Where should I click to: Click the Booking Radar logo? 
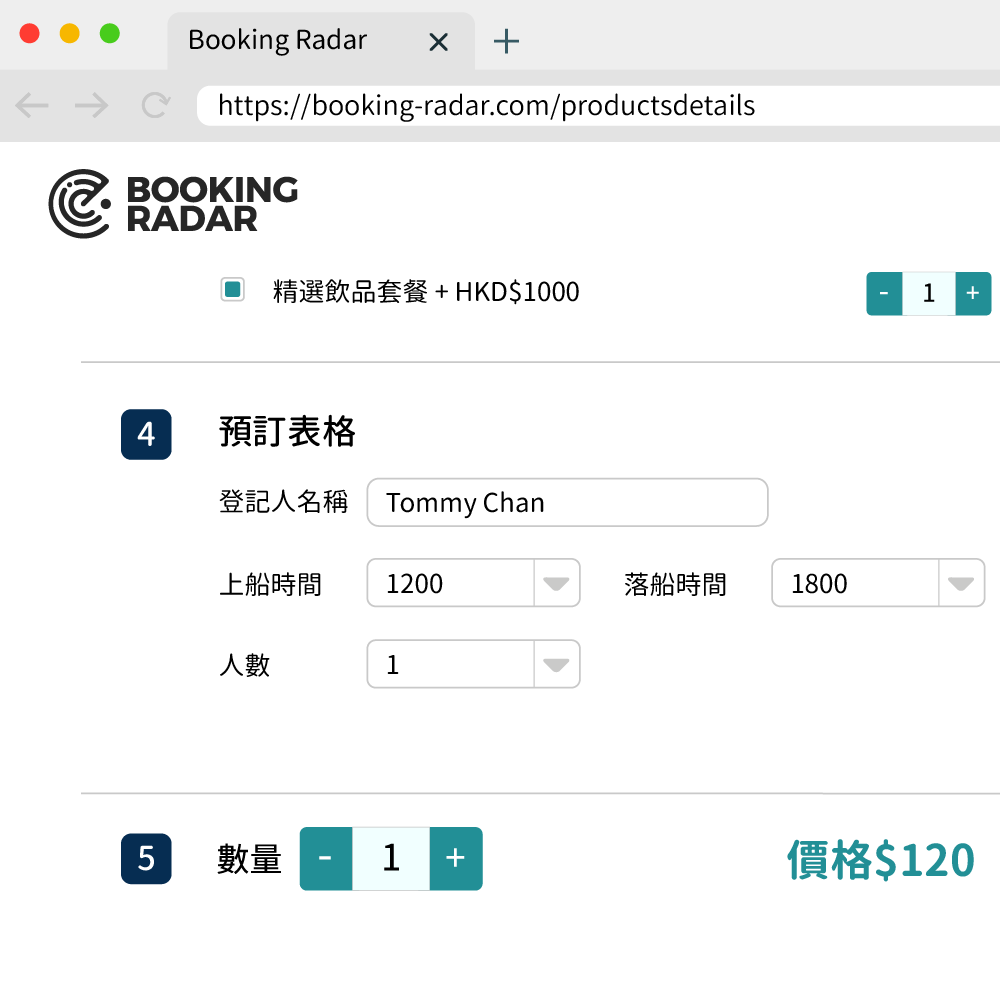click(173, 204)
